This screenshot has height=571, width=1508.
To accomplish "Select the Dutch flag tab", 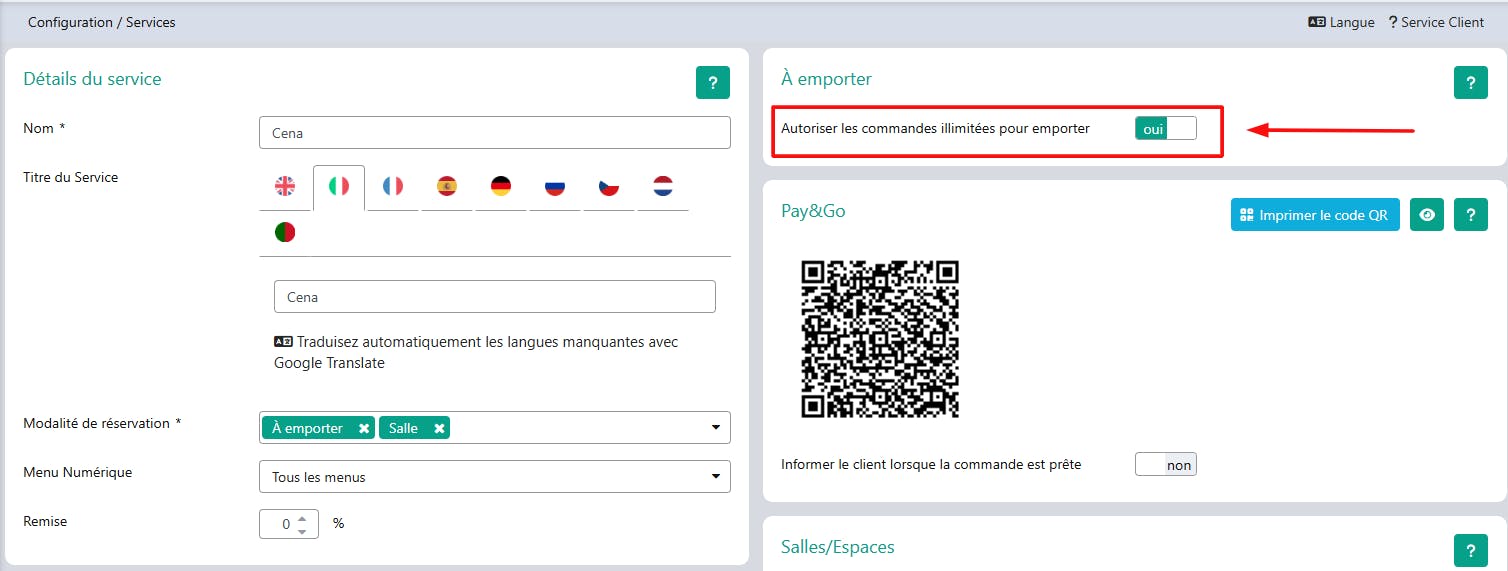I will pyautogui.click(x=663, y=186).
